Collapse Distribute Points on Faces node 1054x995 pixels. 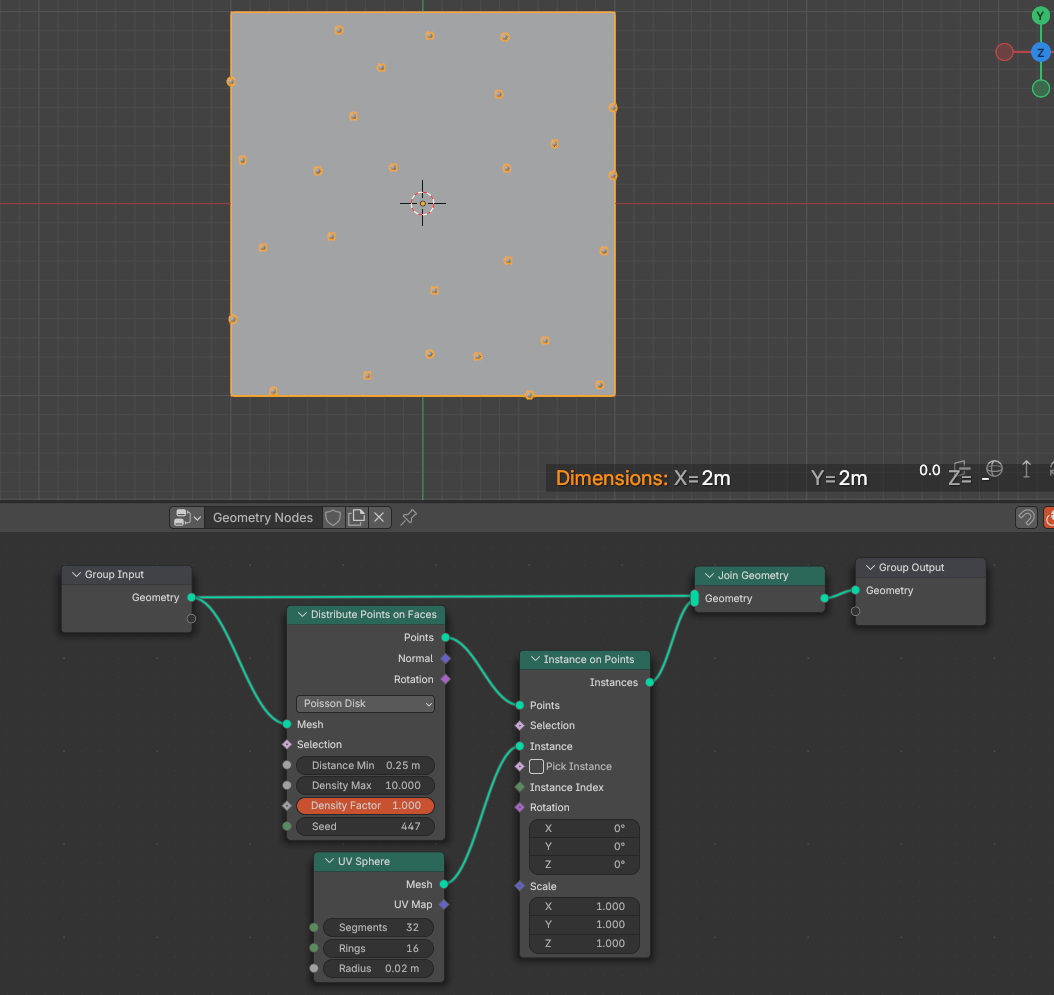(302, 614)
